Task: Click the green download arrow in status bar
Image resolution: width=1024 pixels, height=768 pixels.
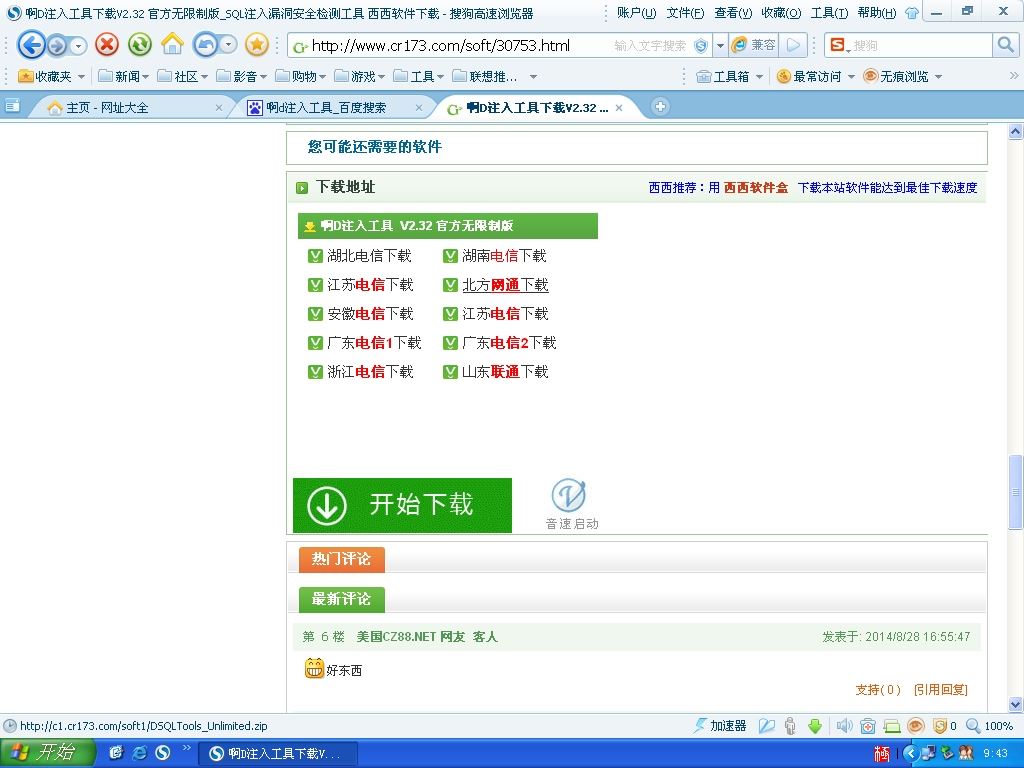Action: pos(814,726)
